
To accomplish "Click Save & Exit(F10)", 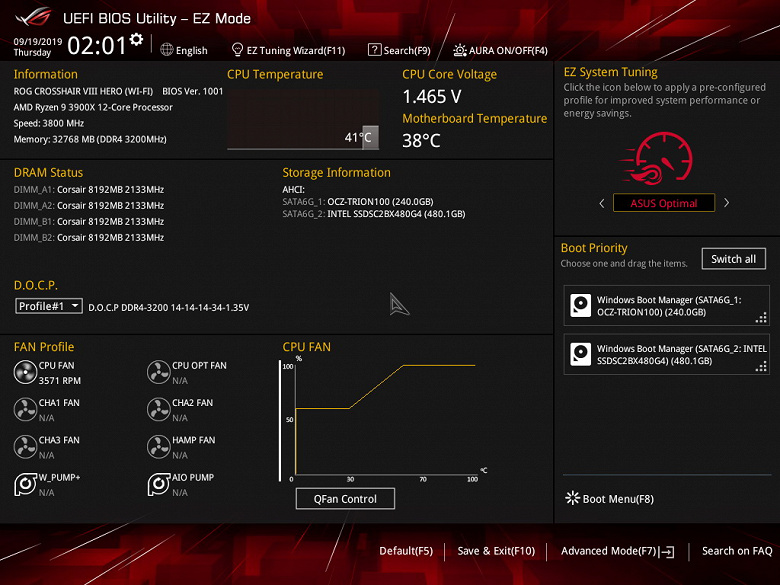I will coord(496,551).
